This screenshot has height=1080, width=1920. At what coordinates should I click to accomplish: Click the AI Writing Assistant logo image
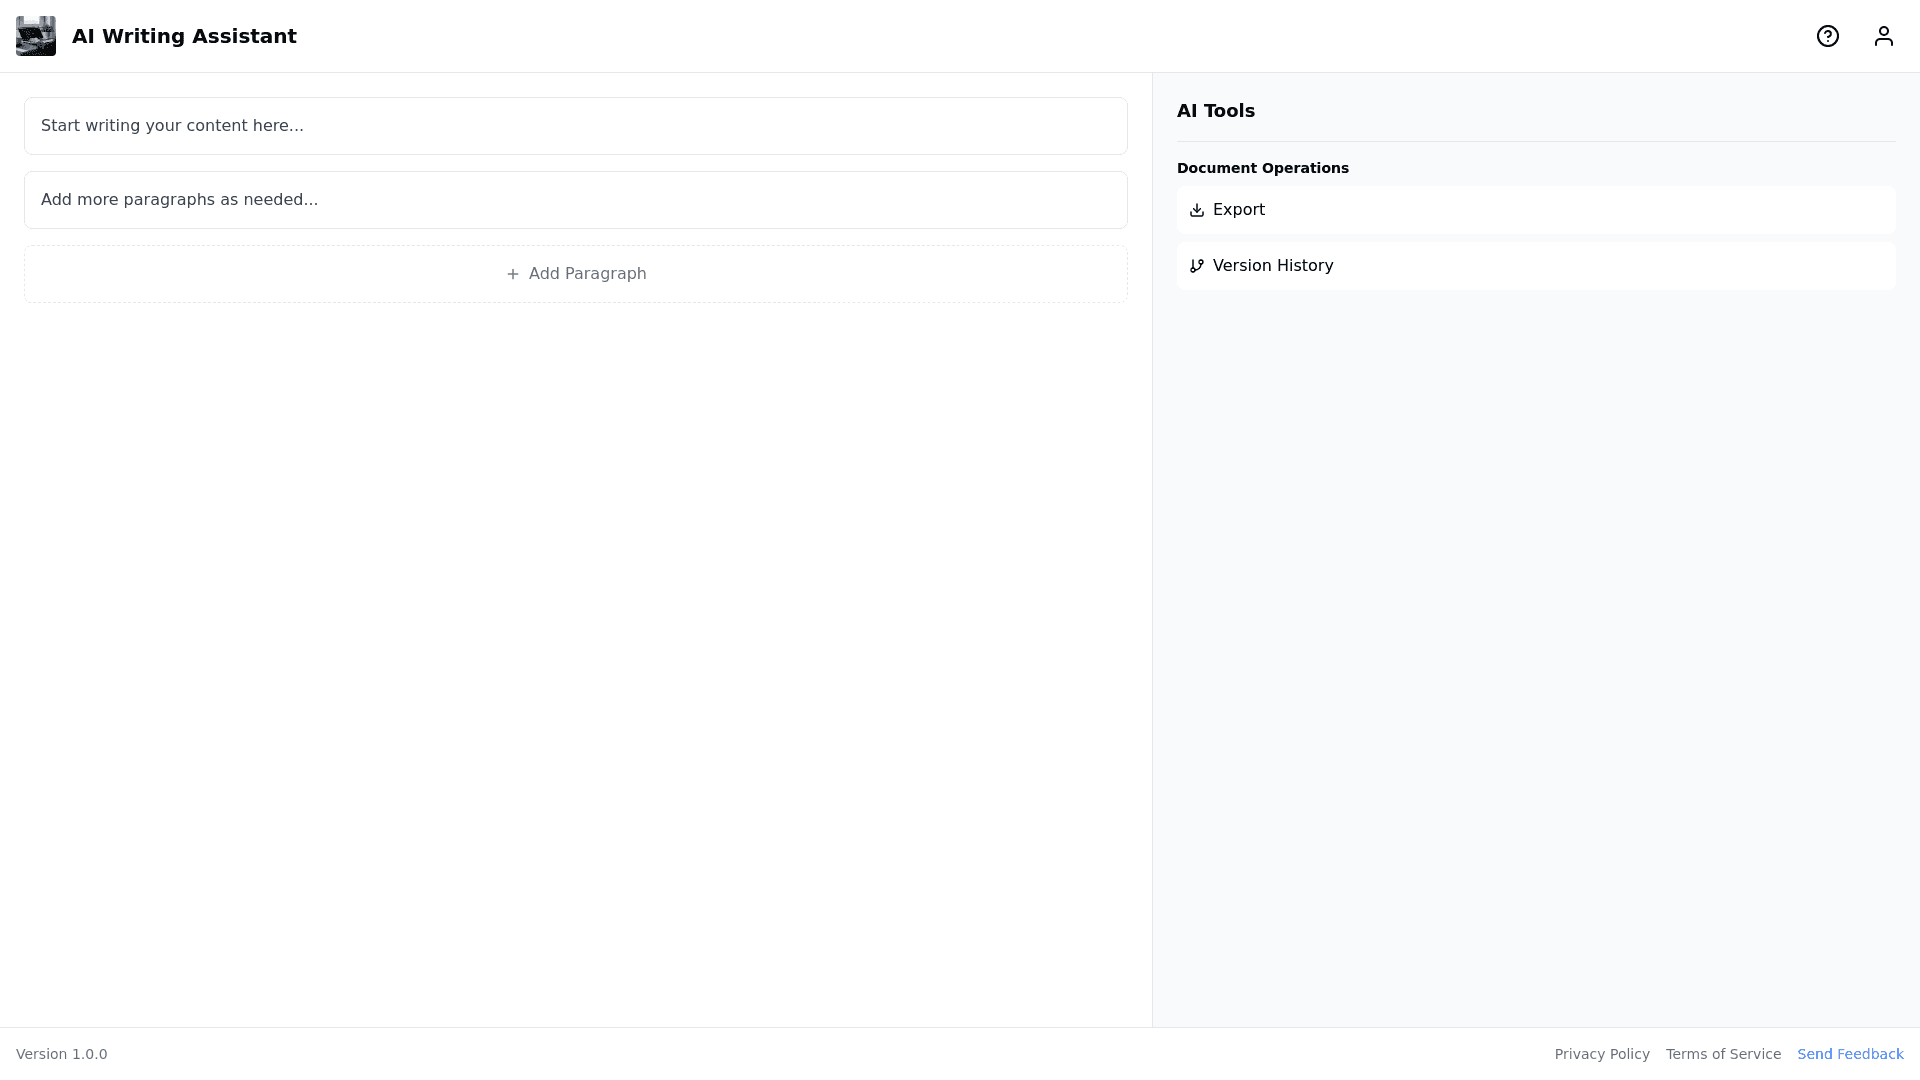tap(36, 36)
